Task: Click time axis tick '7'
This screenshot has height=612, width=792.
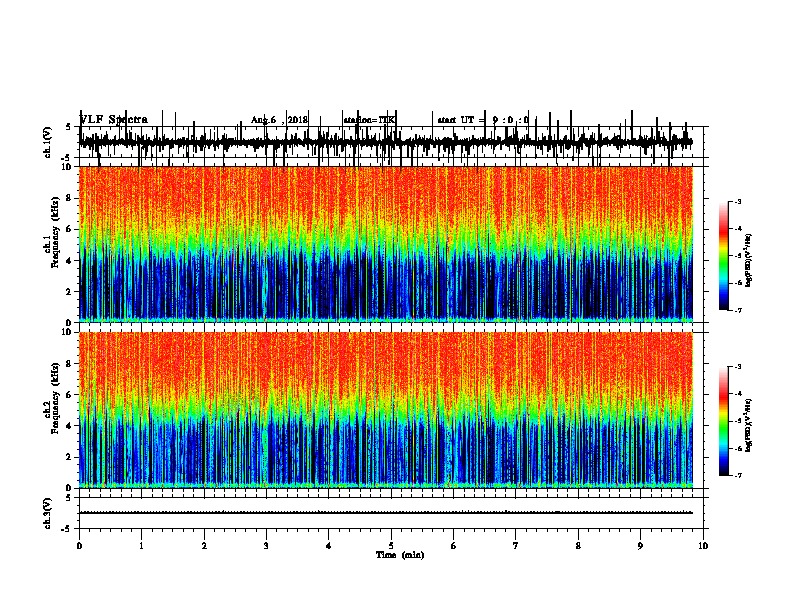Action: tap(516, 546)
